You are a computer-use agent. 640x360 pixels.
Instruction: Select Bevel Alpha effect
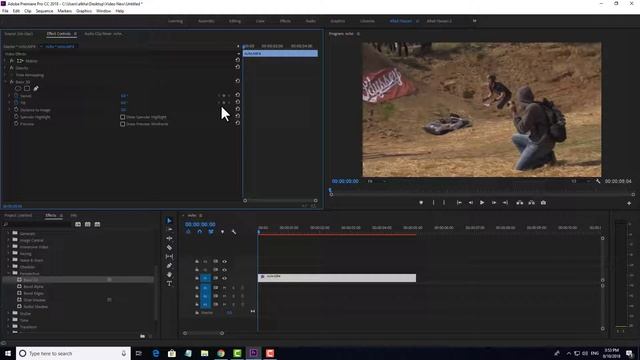(33, 287)
